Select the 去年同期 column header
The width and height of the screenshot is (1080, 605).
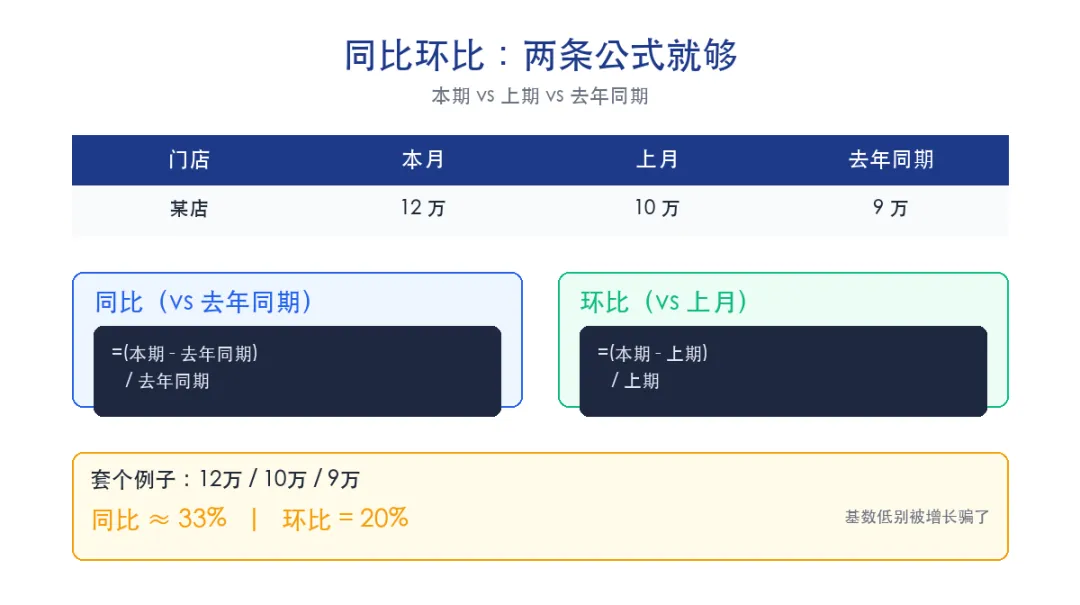click(x=891, y=160)
